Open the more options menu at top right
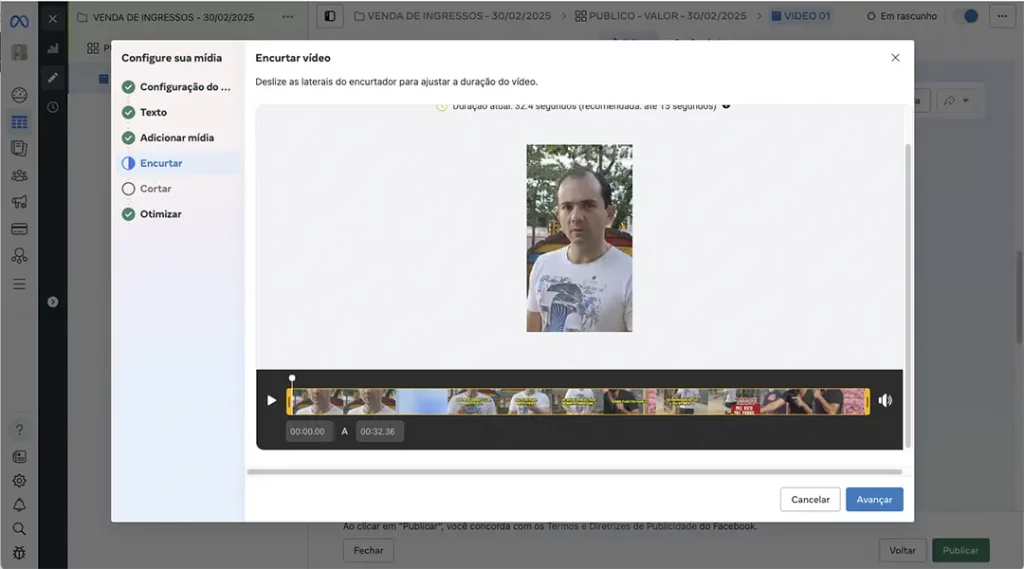Screen dimensions: 1024x569 click(1000, 16)
